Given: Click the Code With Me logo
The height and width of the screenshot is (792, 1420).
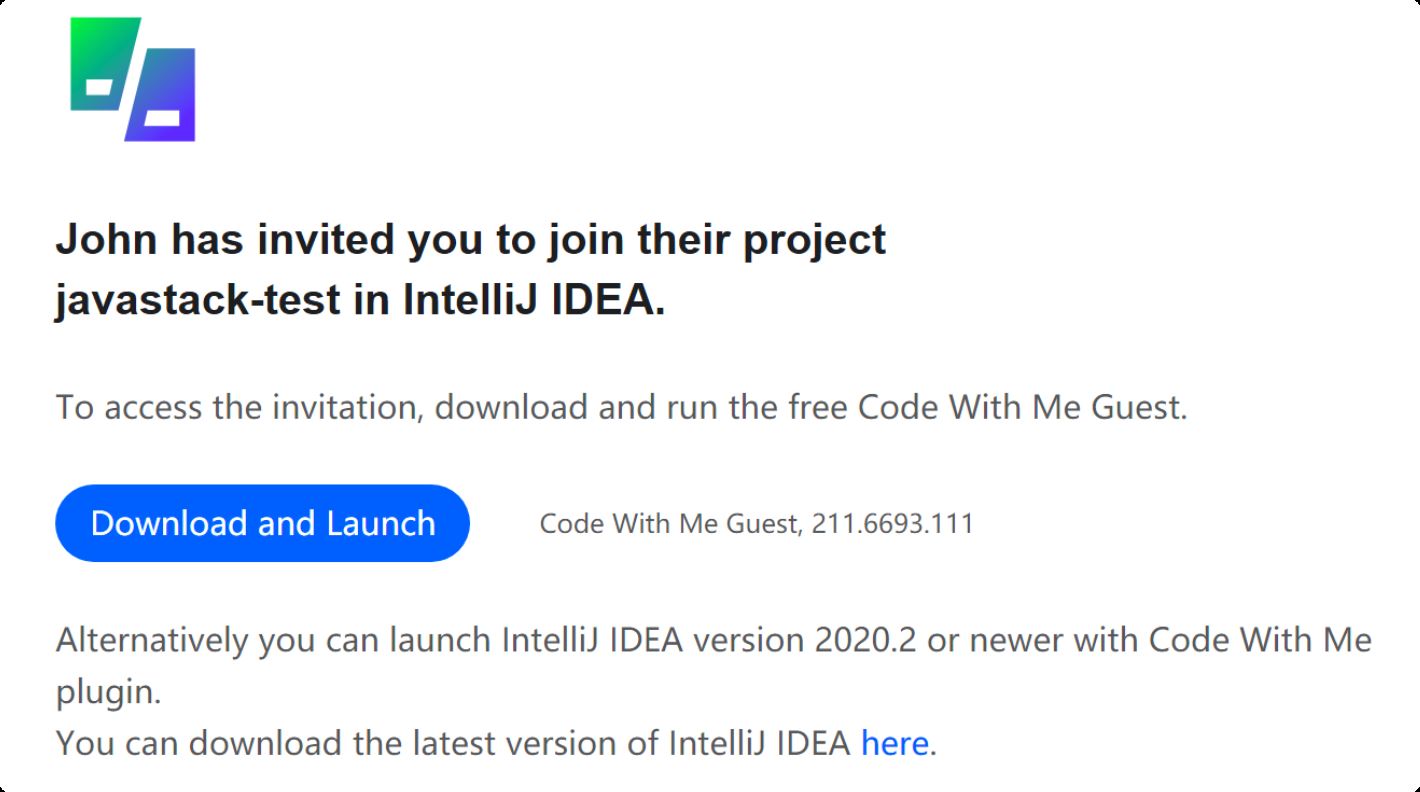Looking at the screenshot, I should [132, 79].
